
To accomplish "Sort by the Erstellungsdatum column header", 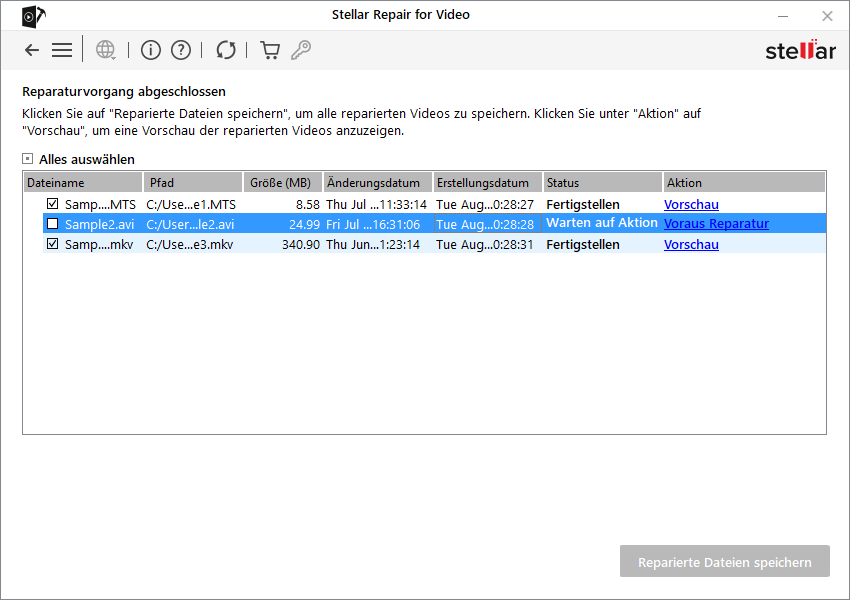I will tap(488, 183).
